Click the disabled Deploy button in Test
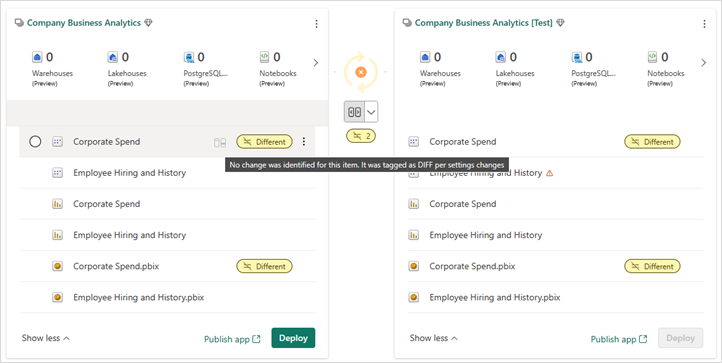This screenshot has width=722, height=363. click(x=681, y=338)
